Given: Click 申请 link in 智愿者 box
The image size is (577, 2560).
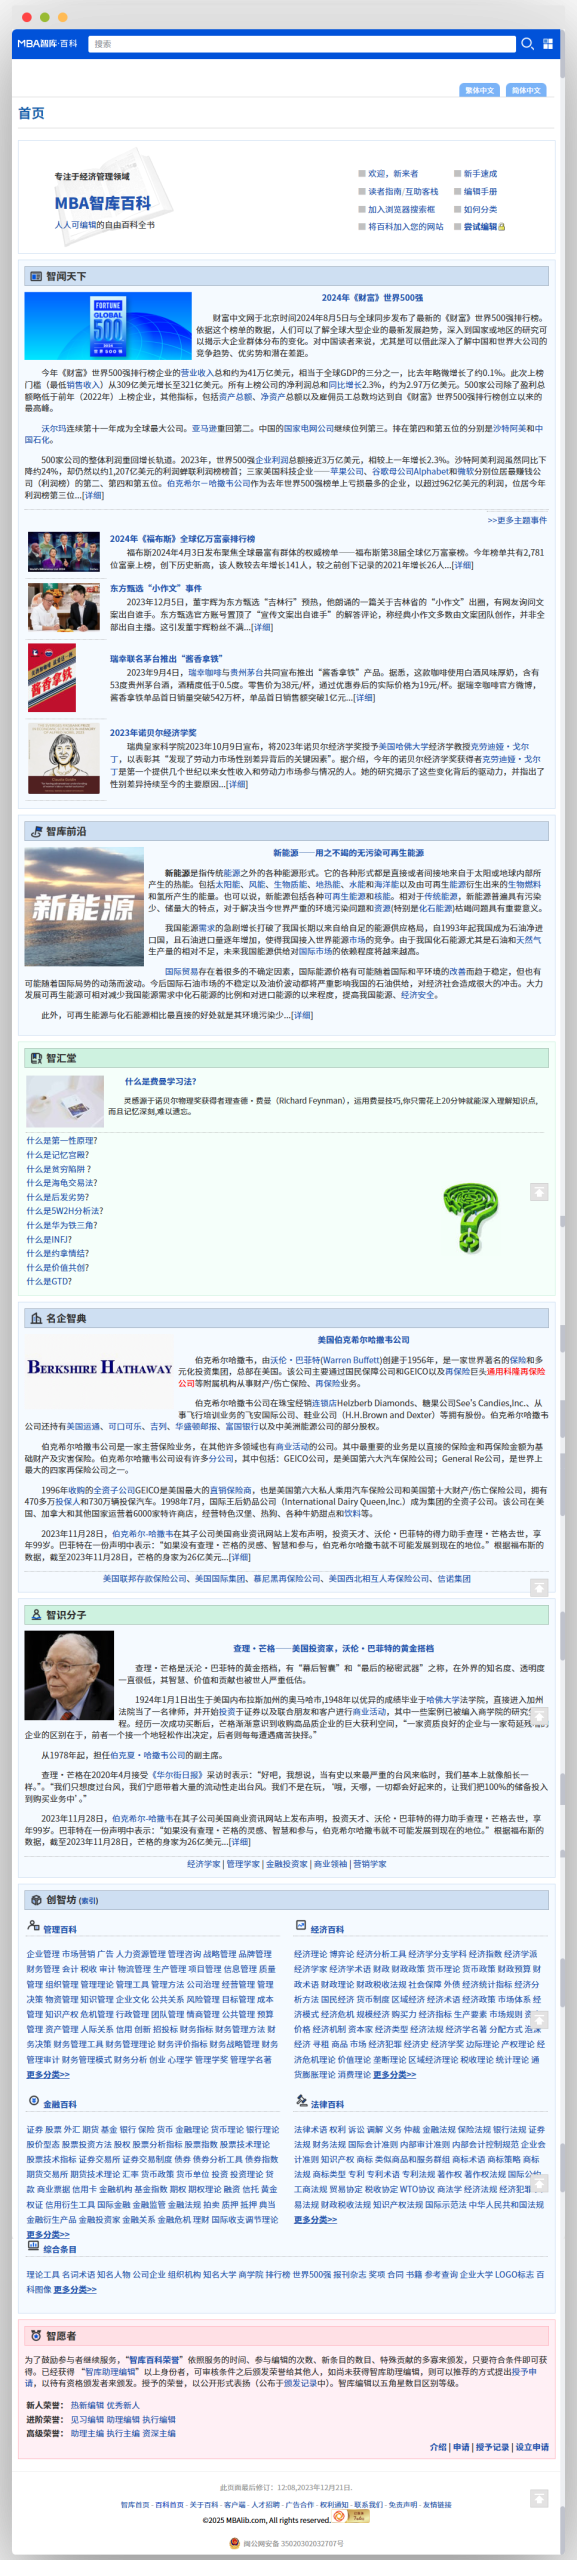Looking at the screenshot, I should pyautogui.click(x=461, y=2447).
